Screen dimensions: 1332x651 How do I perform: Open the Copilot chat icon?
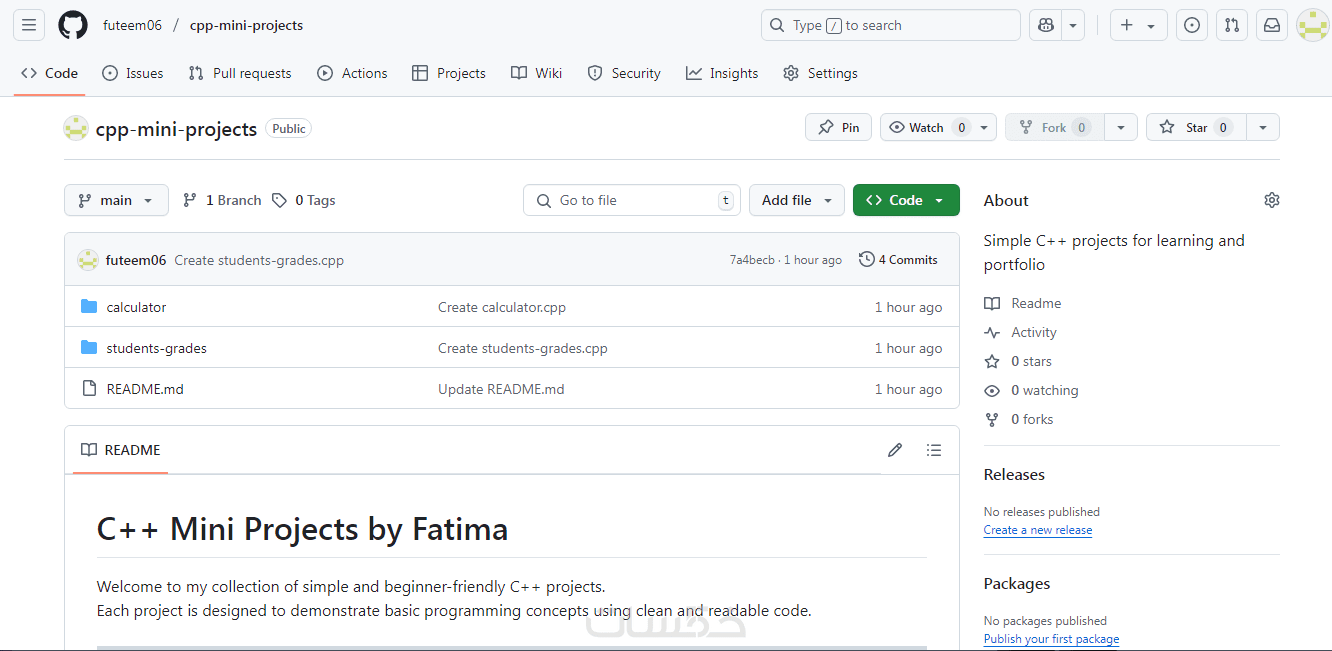[1046, 25]
